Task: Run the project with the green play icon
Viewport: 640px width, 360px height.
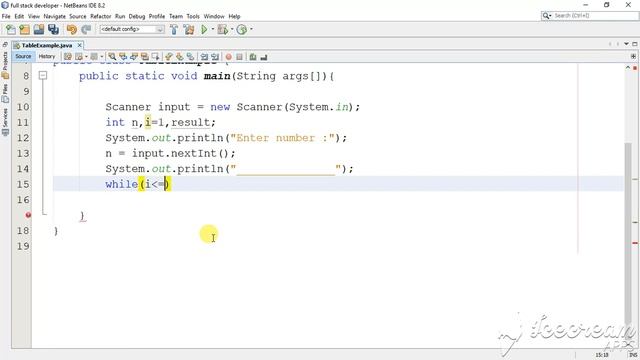Action: (x=204, y=29)
